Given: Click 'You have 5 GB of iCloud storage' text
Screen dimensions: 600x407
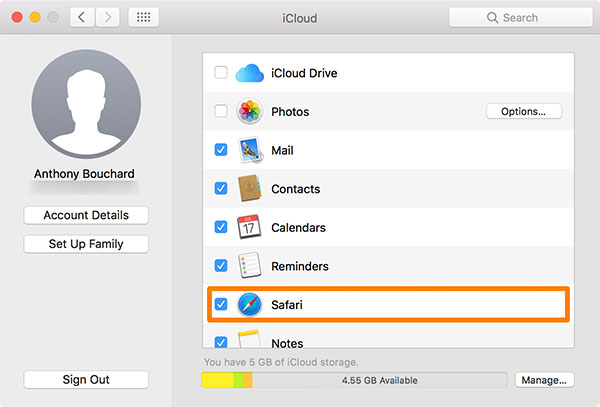Looking at the screenshot, I should (x=281, y=362).
